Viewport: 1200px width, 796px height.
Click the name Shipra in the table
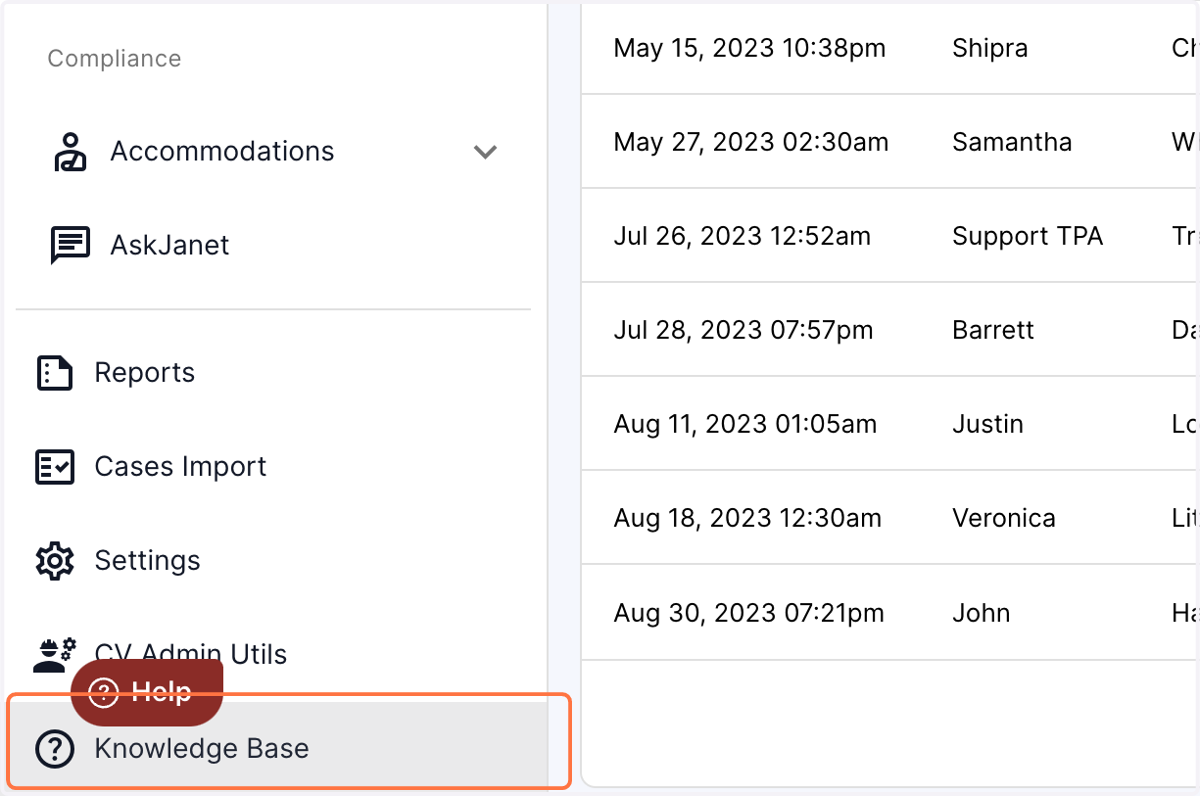(990, 48)
